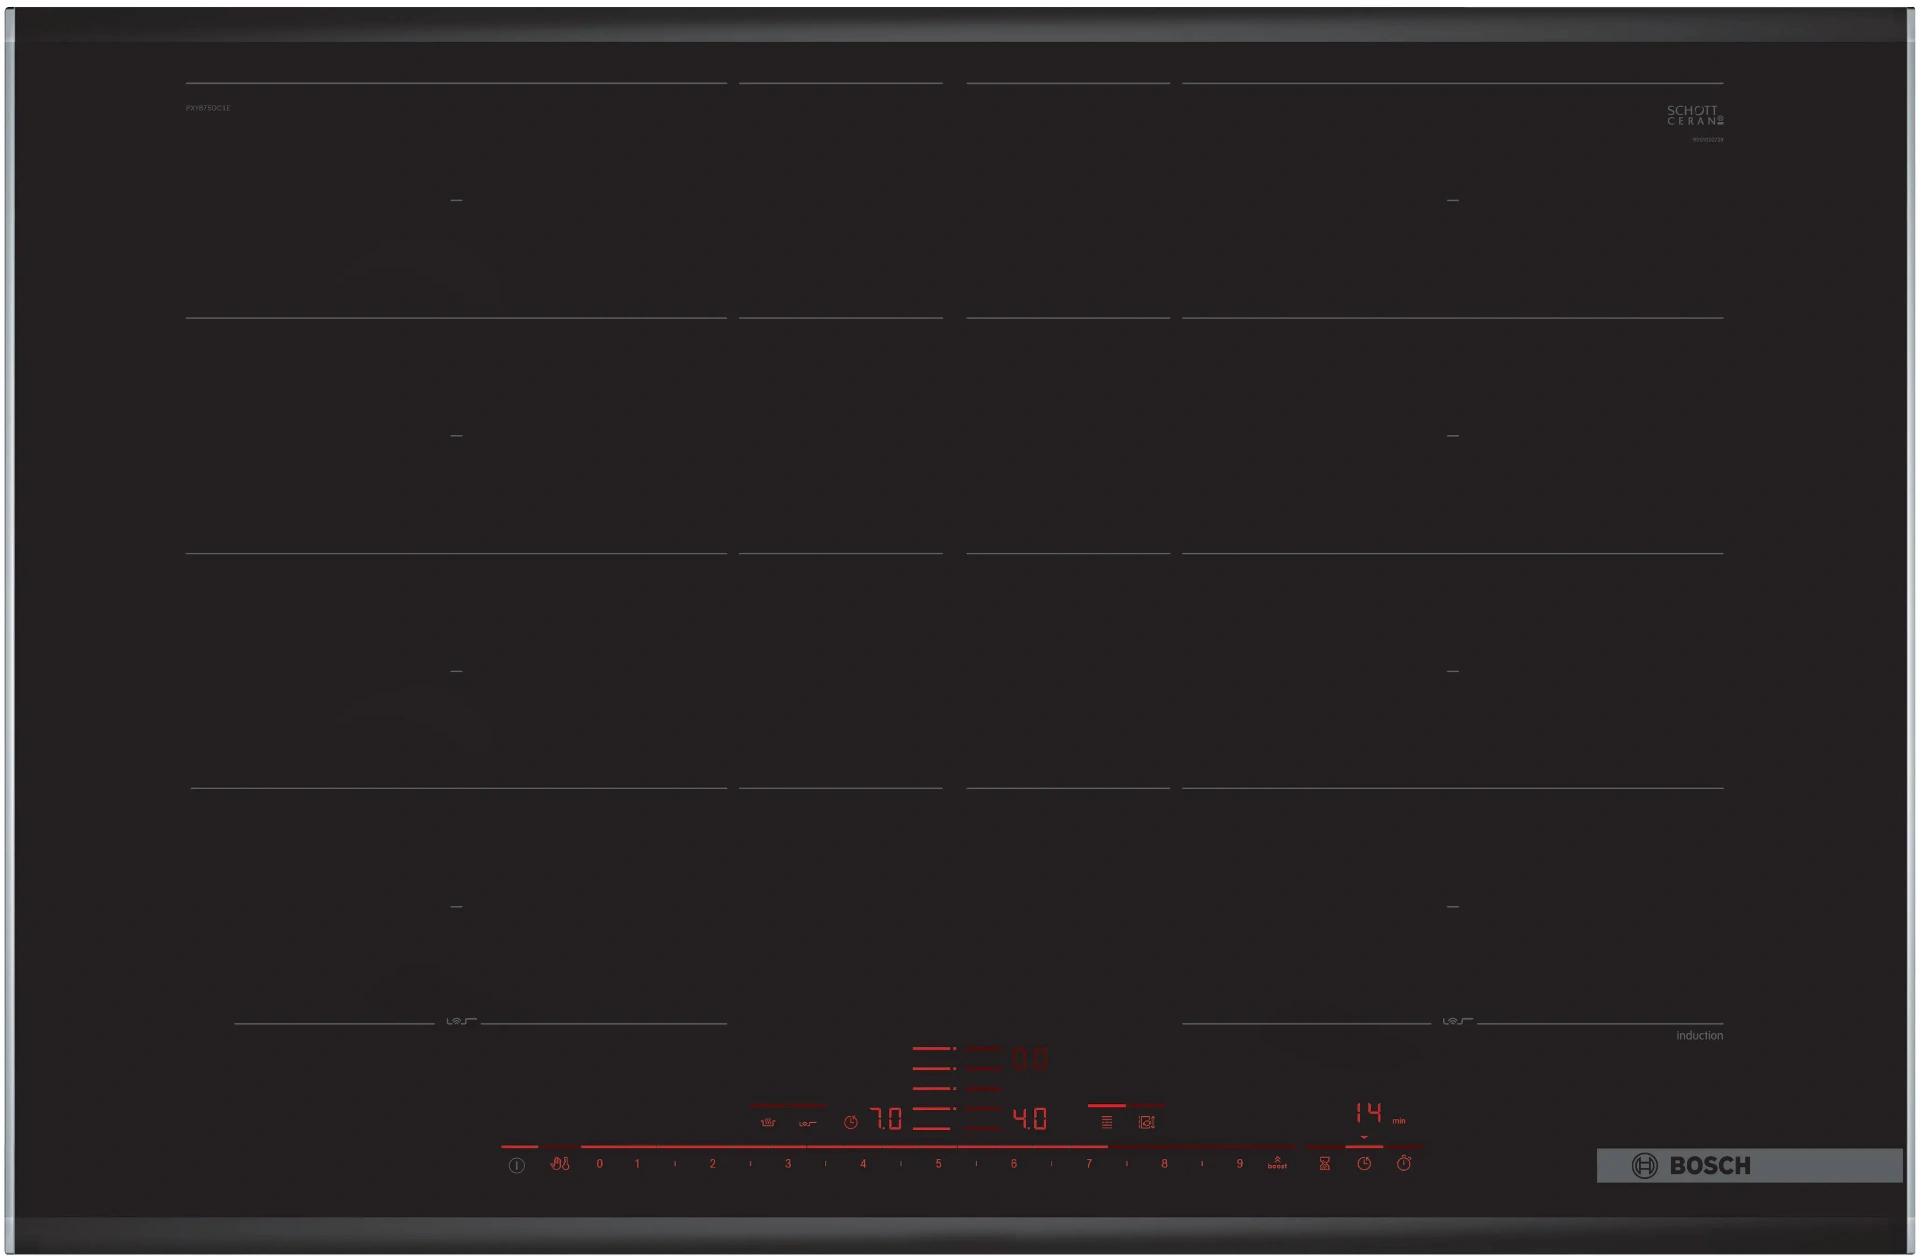Set power level to 2 on slider
Screen dimensions: 1920x1257
[712, 1164]
